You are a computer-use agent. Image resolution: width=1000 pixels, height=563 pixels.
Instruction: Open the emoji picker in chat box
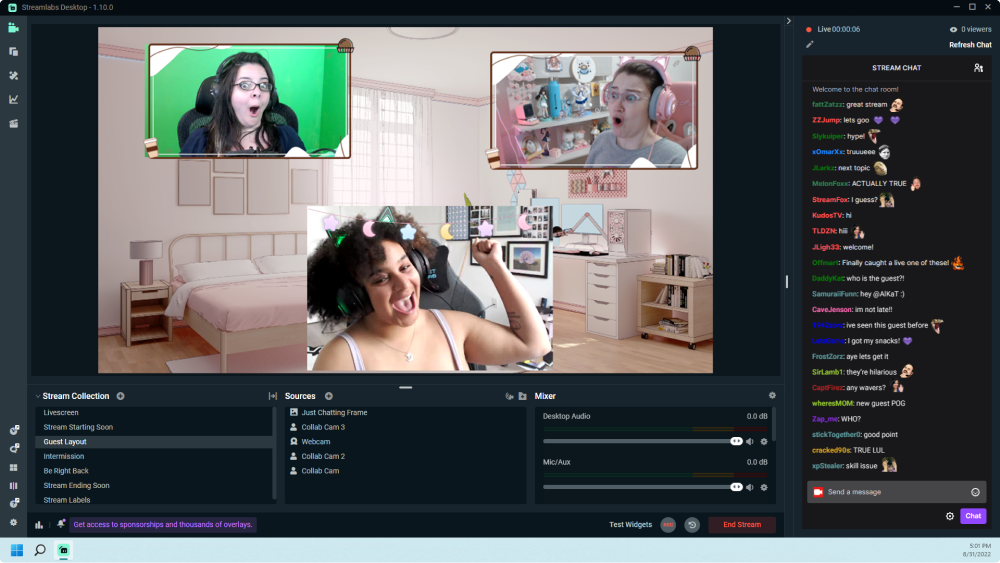[x=975, y=492]
